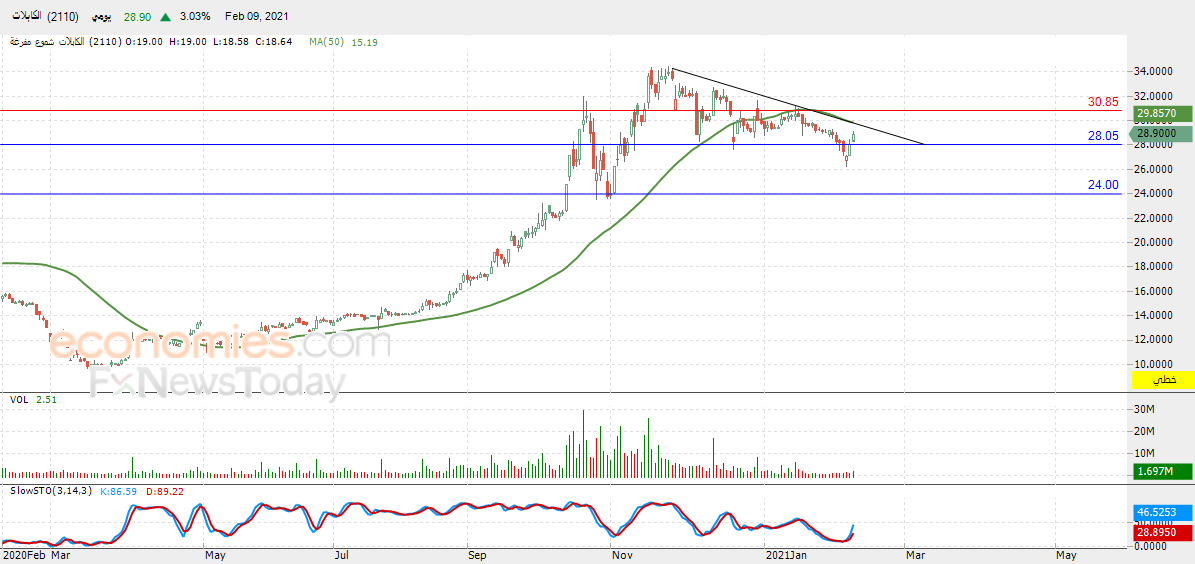Click the green up-triangle change indicator
Viewport: 1195px width, 564px height.
click(x=165, y=16)
